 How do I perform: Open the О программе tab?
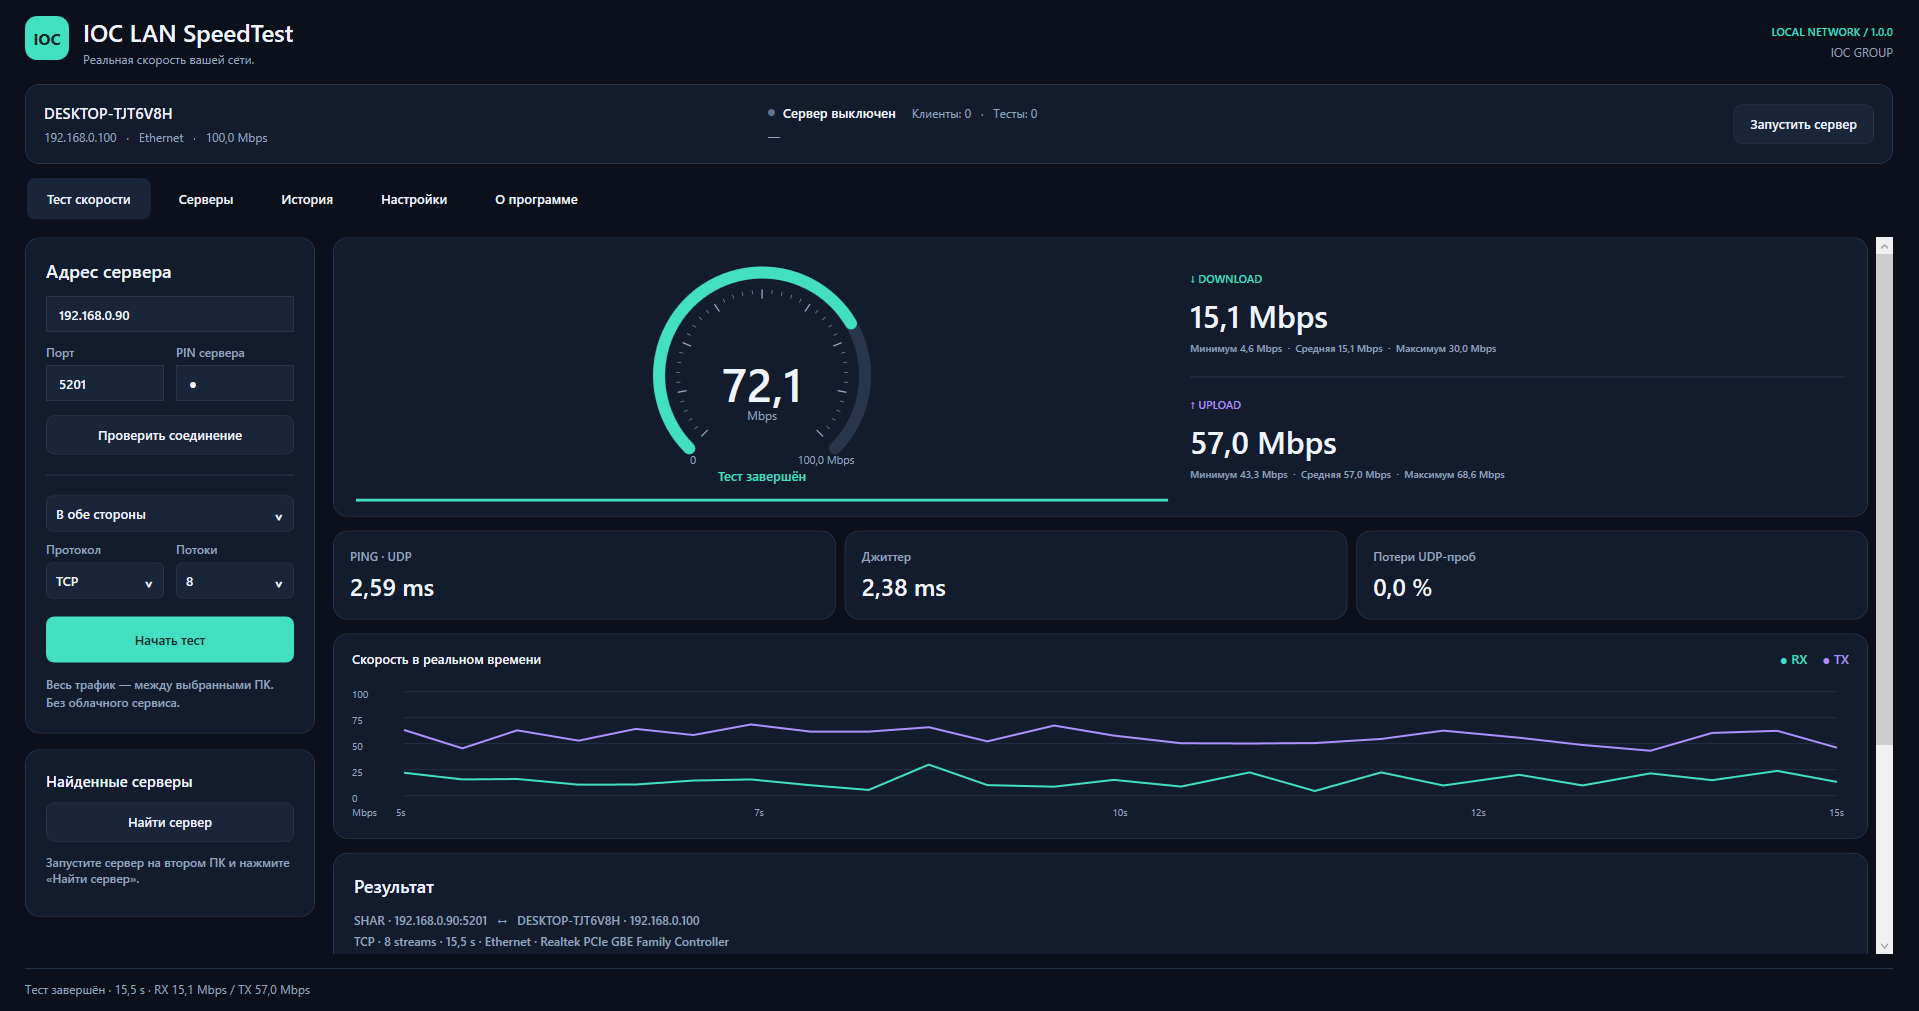click(x=536, y=199)
